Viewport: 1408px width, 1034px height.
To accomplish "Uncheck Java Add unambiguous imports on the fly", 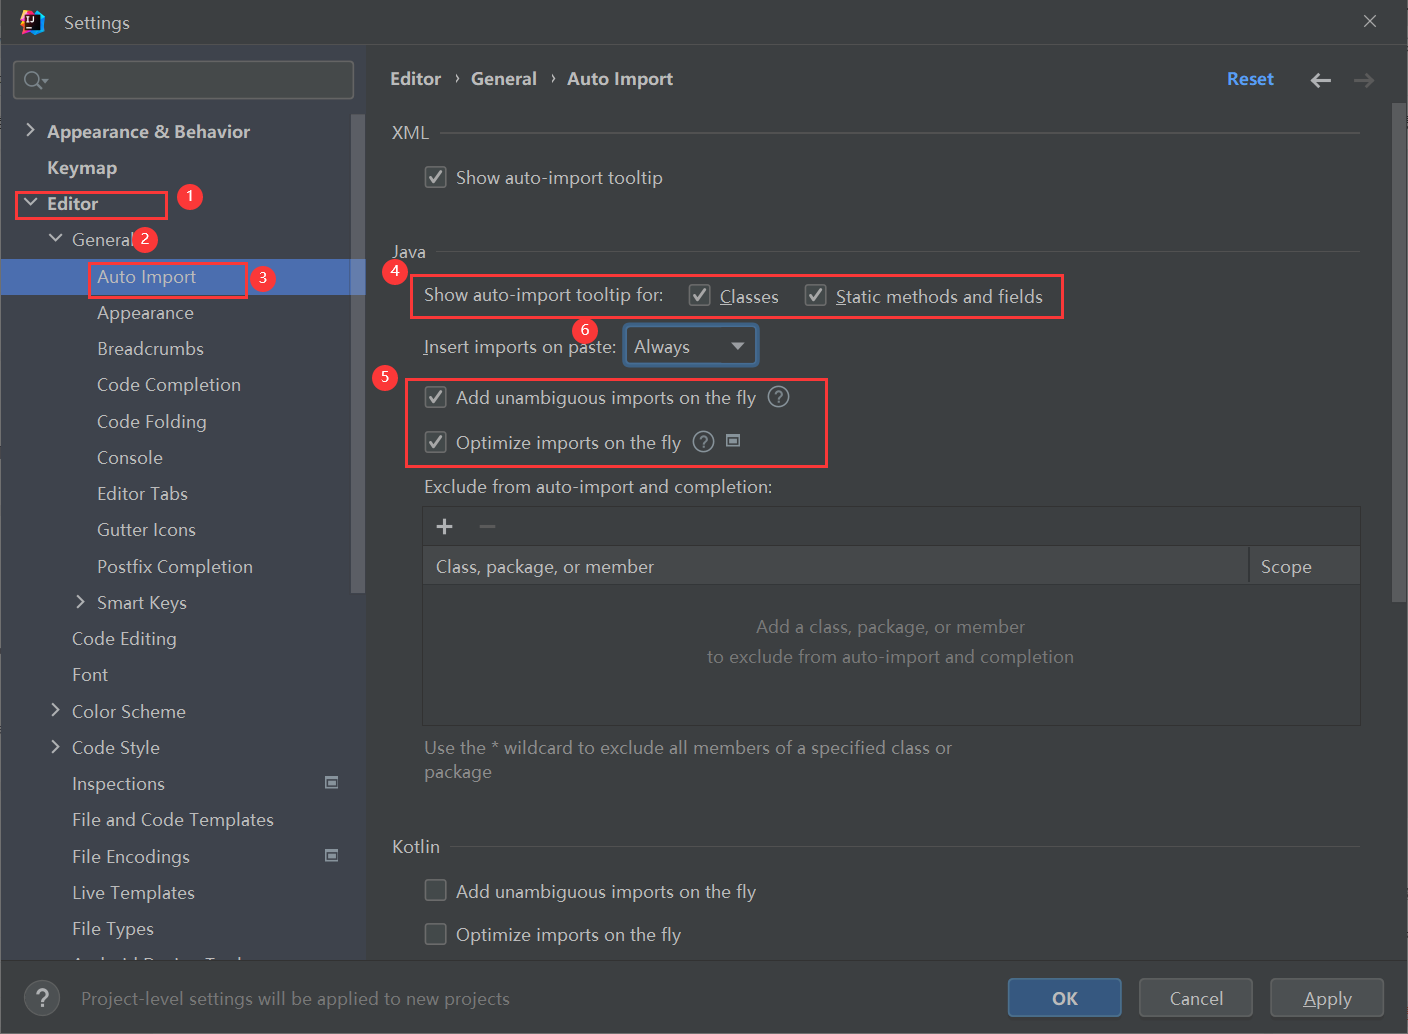I will (436, 397).
